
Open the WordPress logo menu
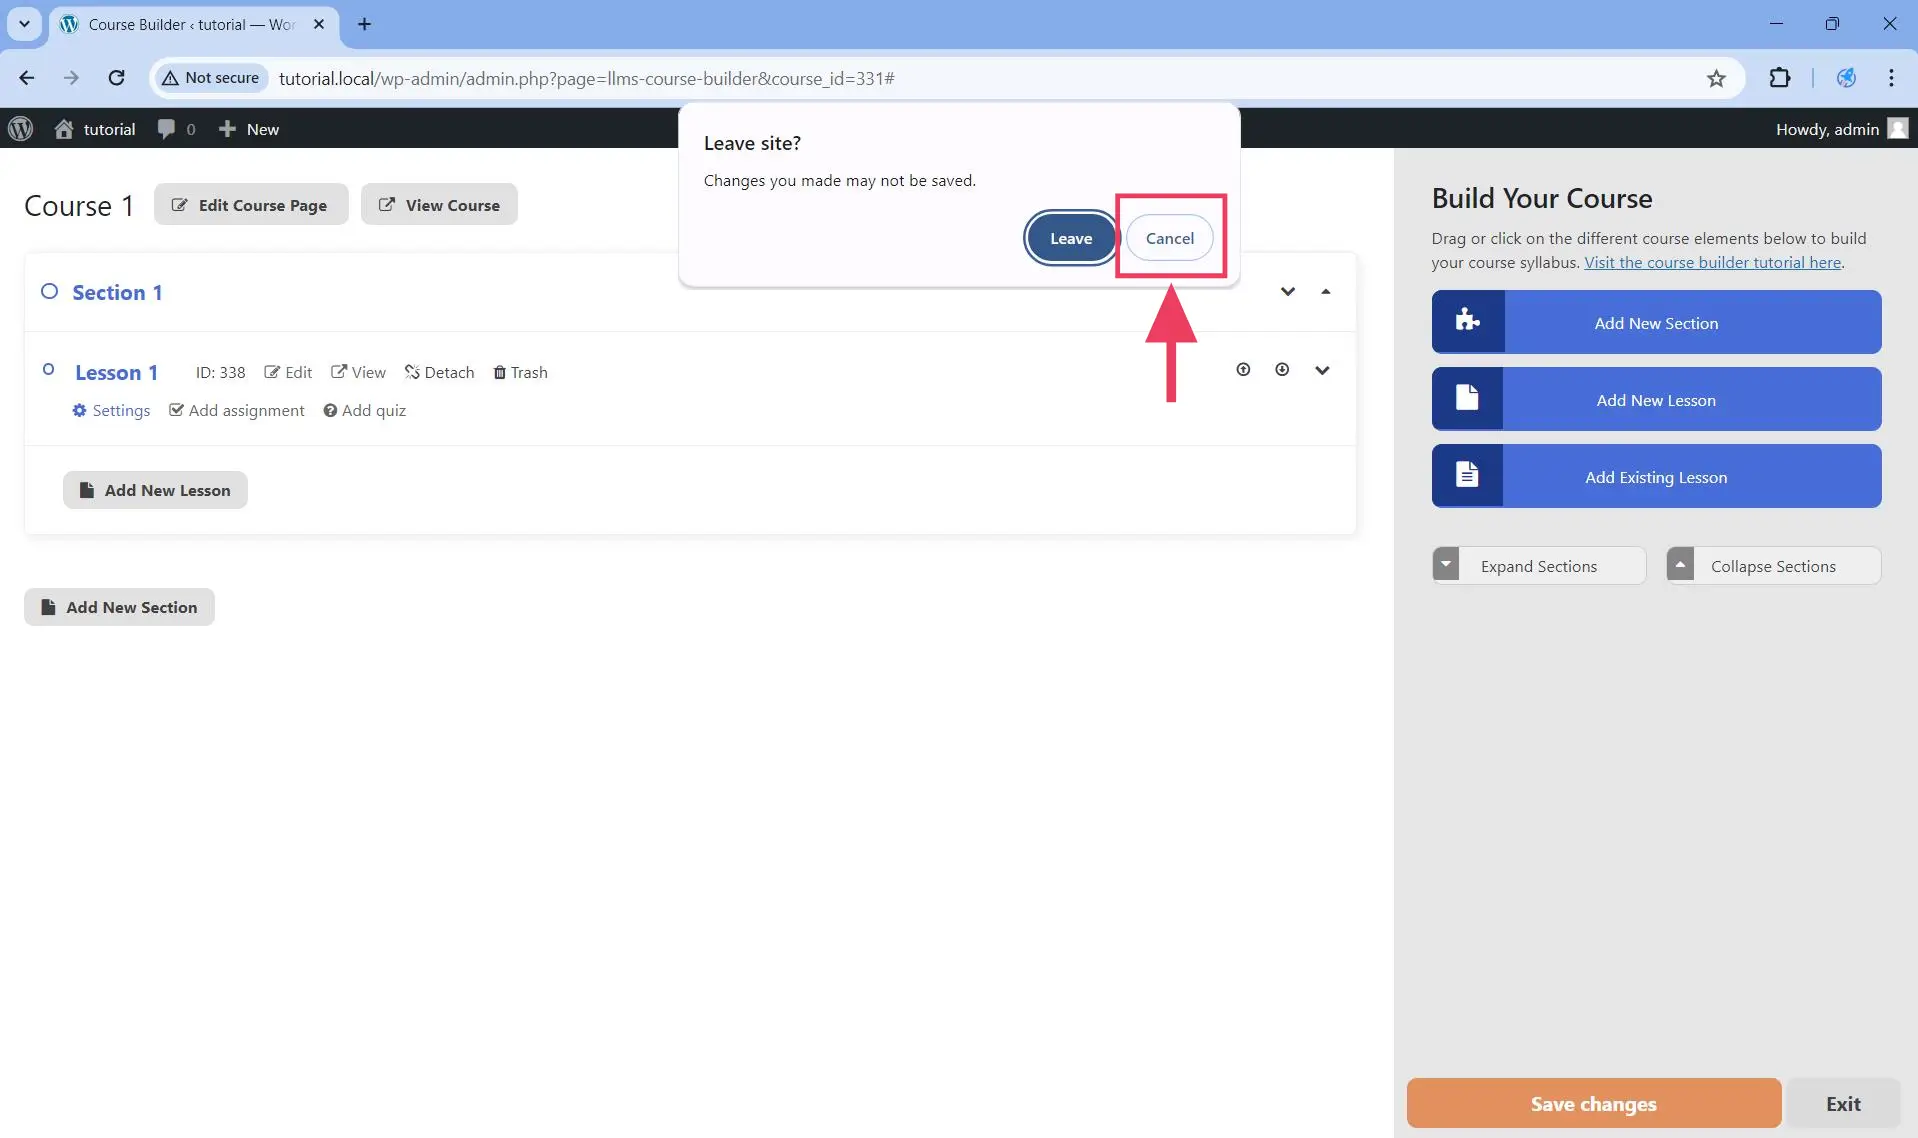[20, 129]
